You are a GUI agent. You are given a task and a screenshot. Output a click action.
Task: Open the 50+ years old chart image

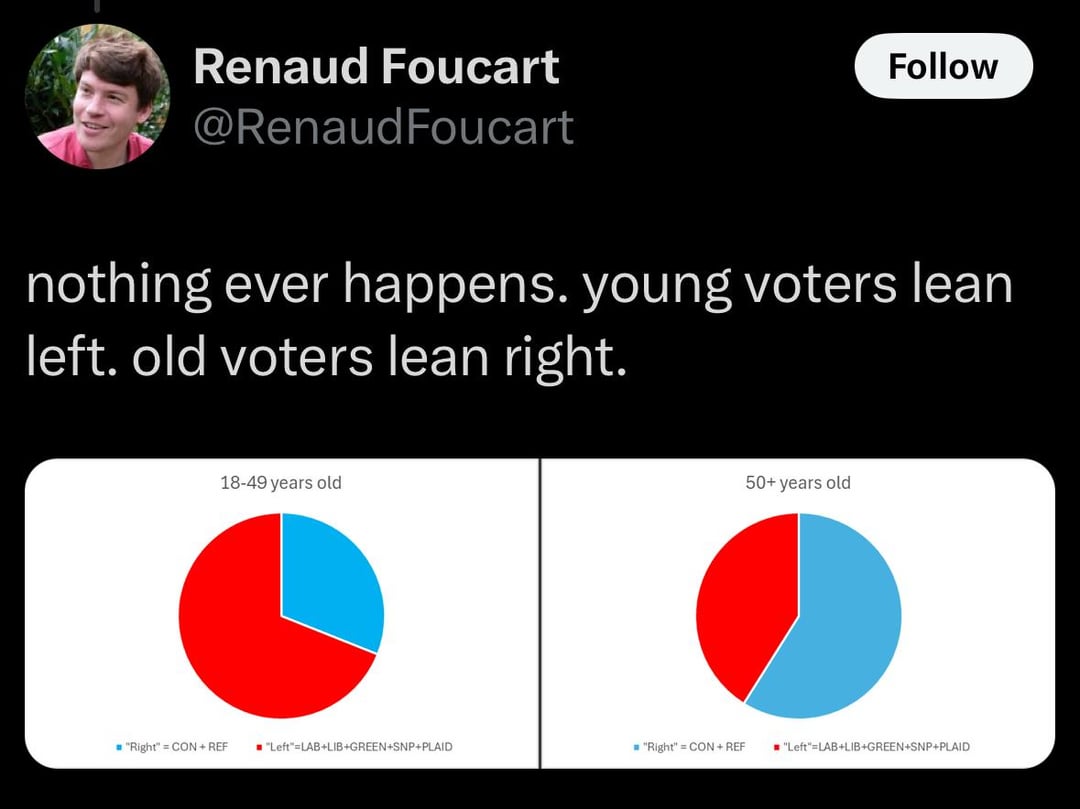pos(798,613)
